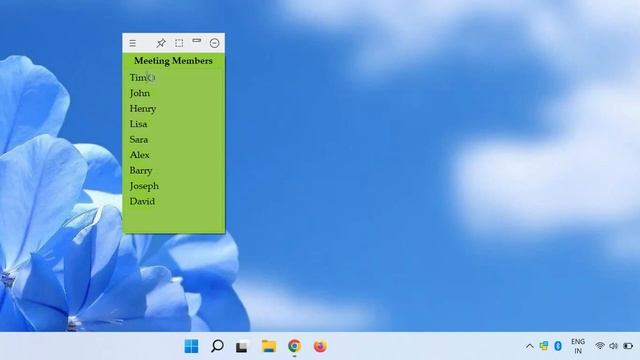
Task: Click the name Sara in the note
Action: [x=139, y=139]
